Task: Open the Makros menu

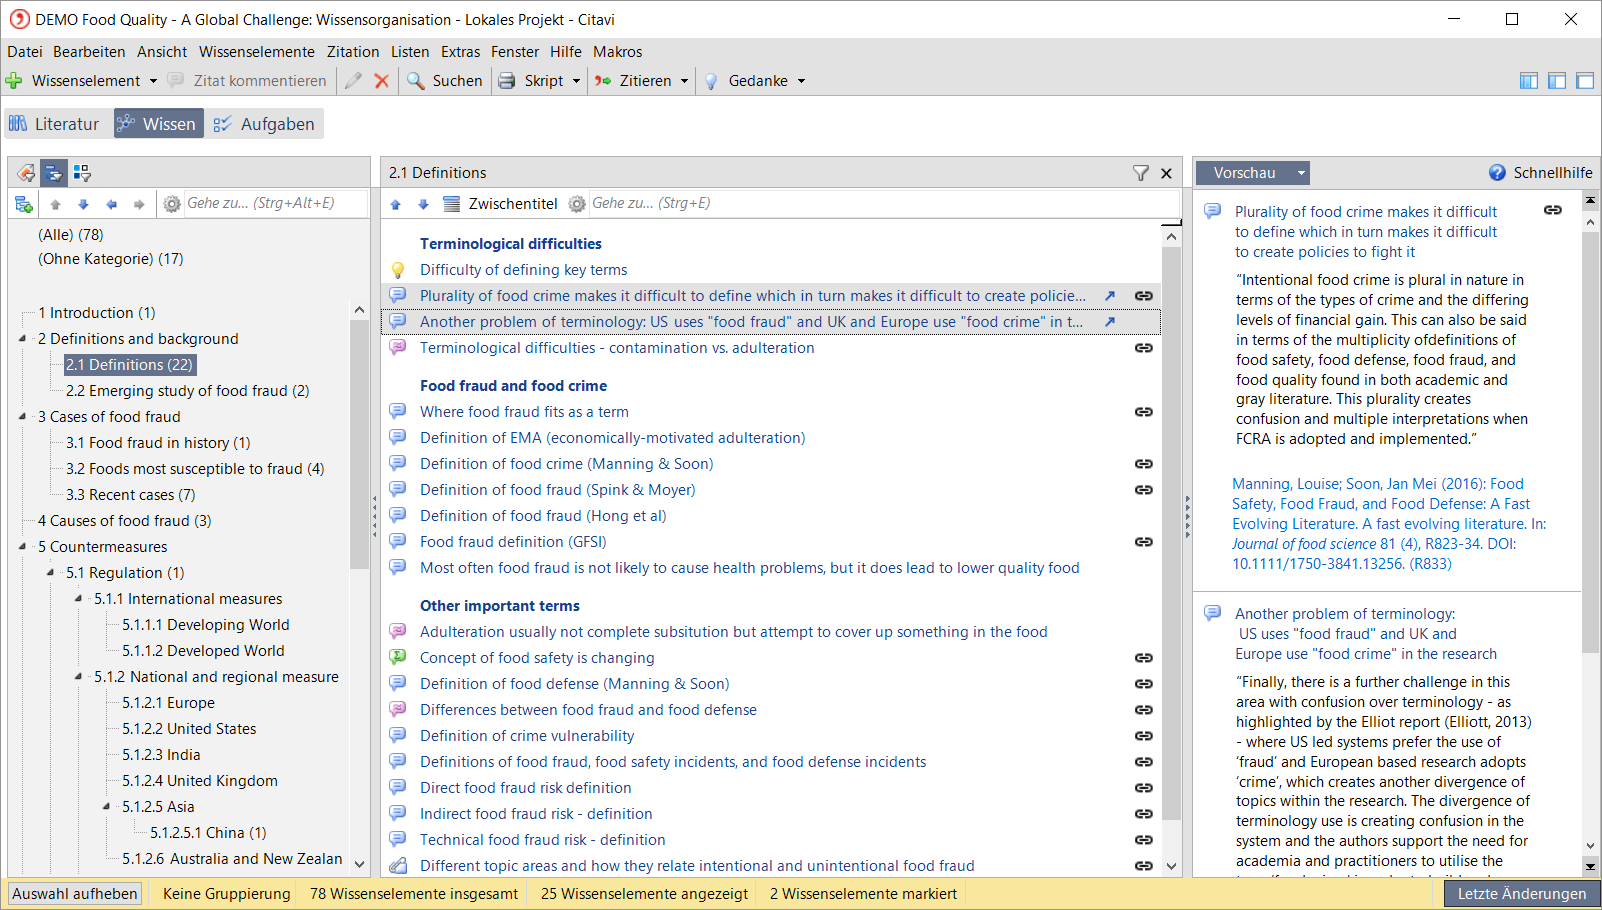Action: (x=618, y=52)
